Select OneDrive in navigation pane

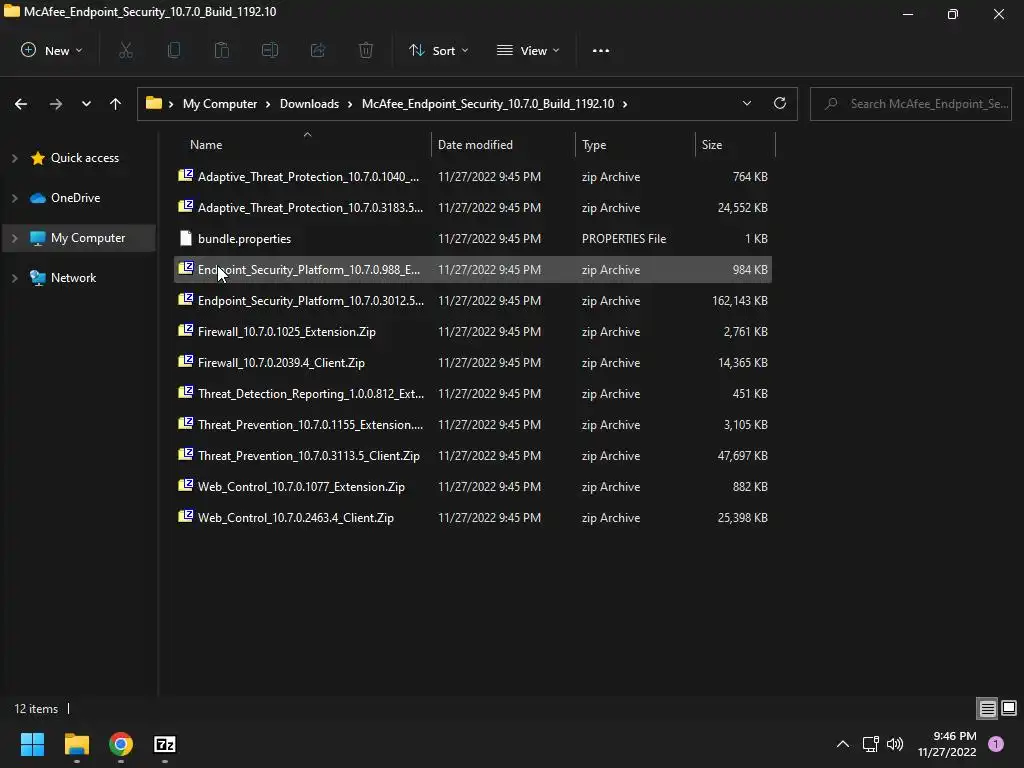[x=76, y=197]
